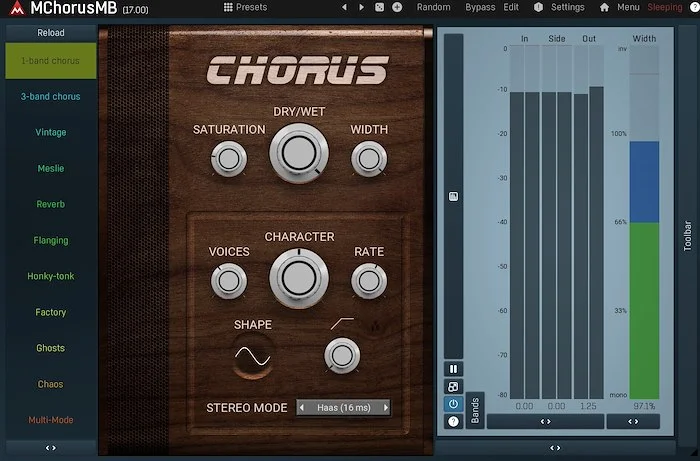Select next stereo mode with right arrow

[x=386, y=407]
